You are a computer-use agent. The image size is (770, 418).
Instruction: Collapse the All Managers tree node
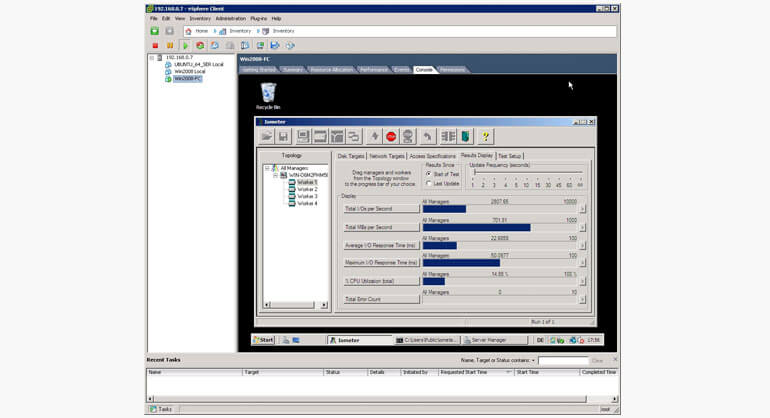point(267,168)
